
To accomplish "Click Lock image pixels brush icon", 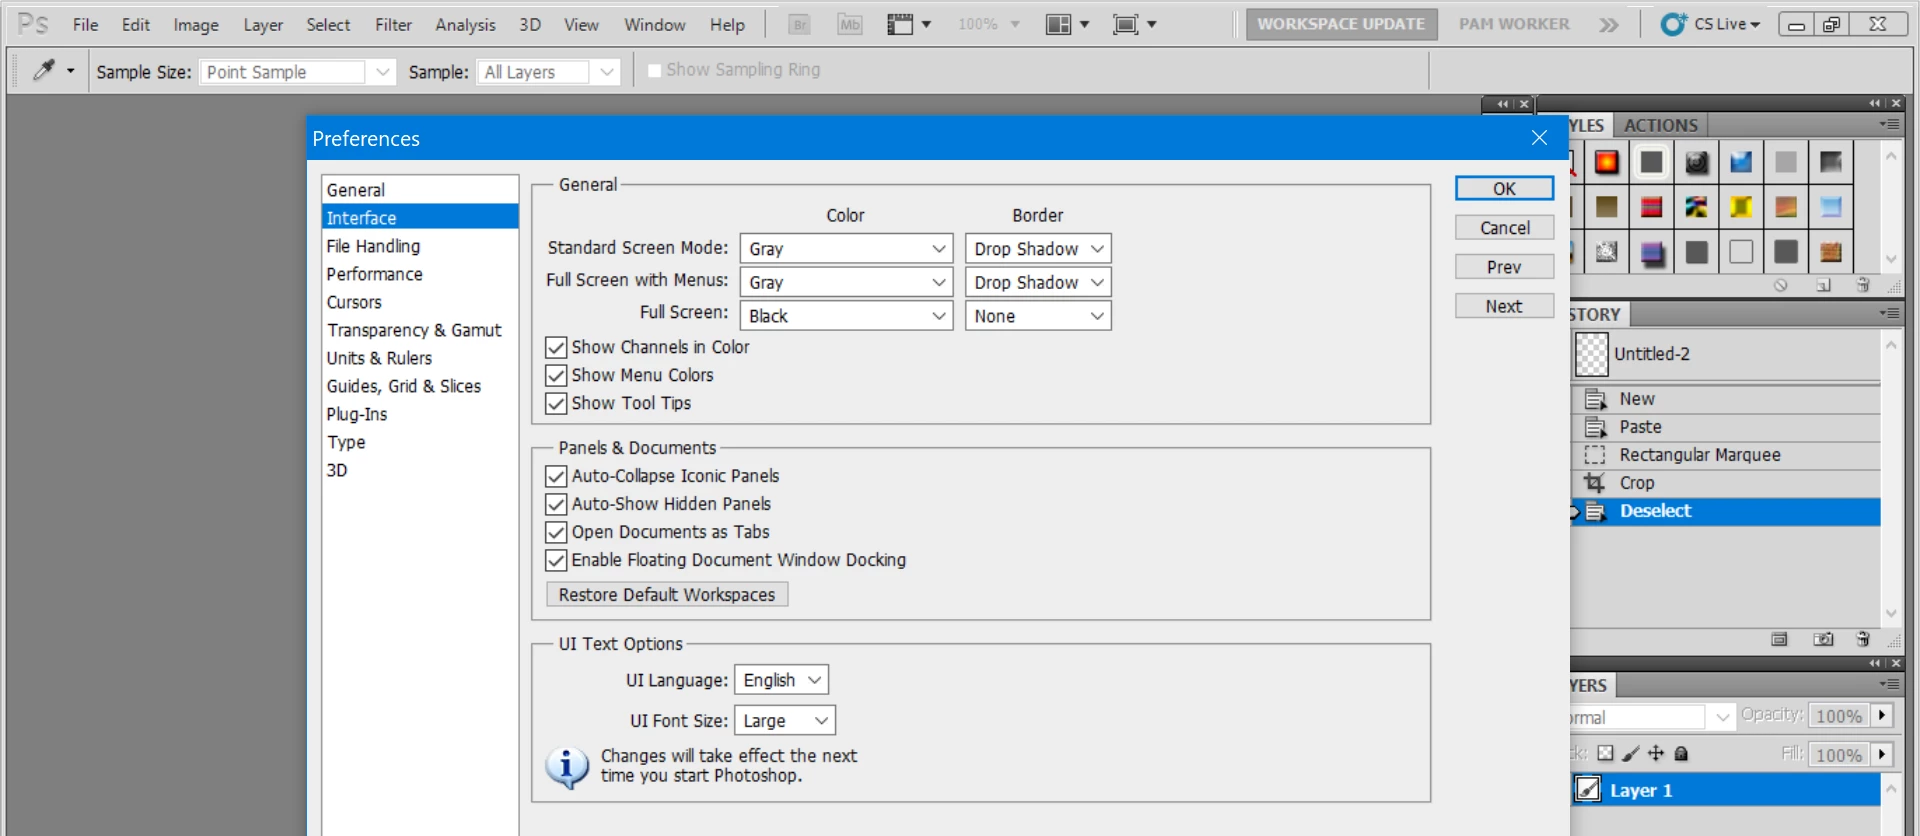I will coord(1631,754).
